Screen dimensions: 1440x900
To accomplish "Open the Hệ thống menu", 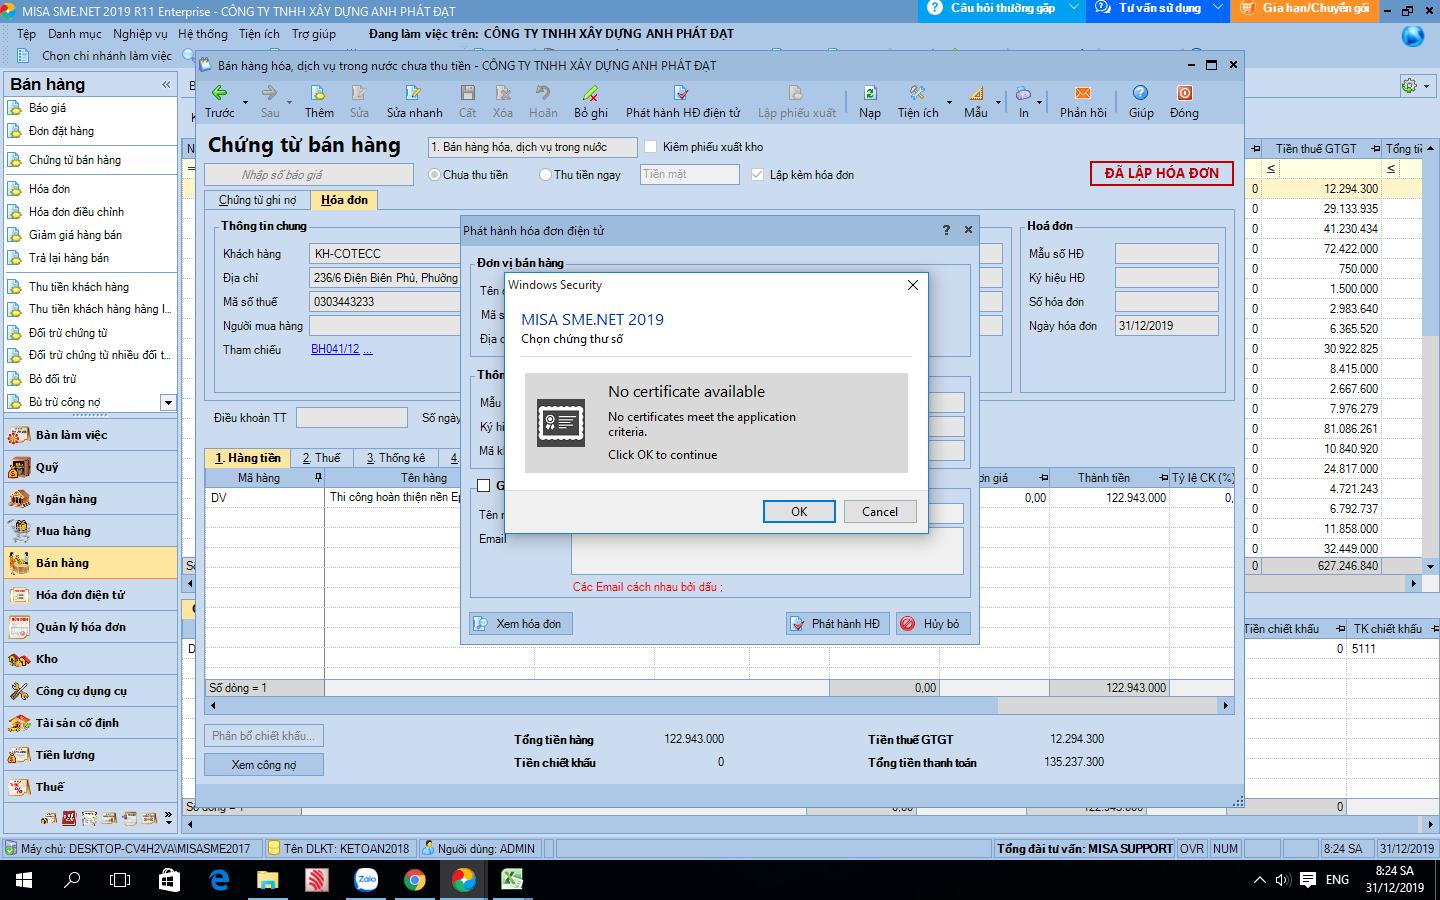I will 203,34.
